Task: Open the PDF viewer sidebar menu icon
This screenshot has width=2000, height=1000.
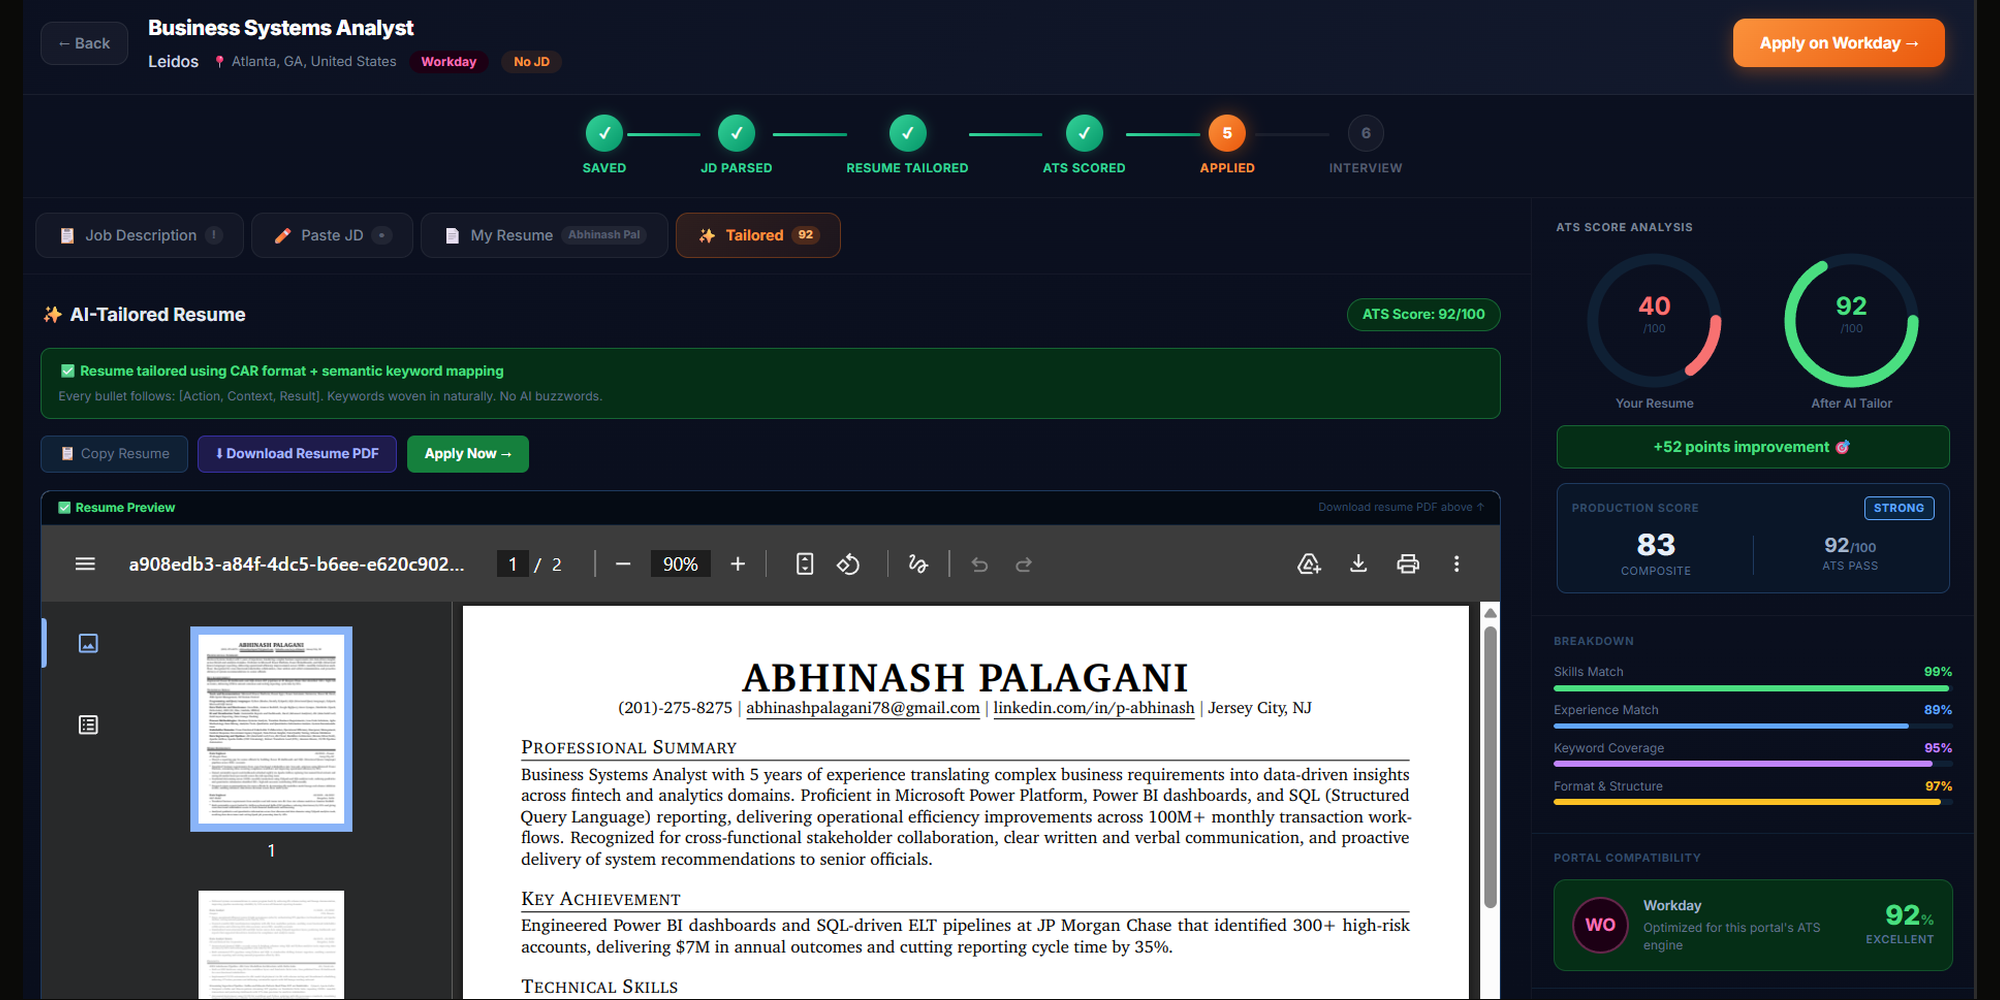Action: pos(85,564)
